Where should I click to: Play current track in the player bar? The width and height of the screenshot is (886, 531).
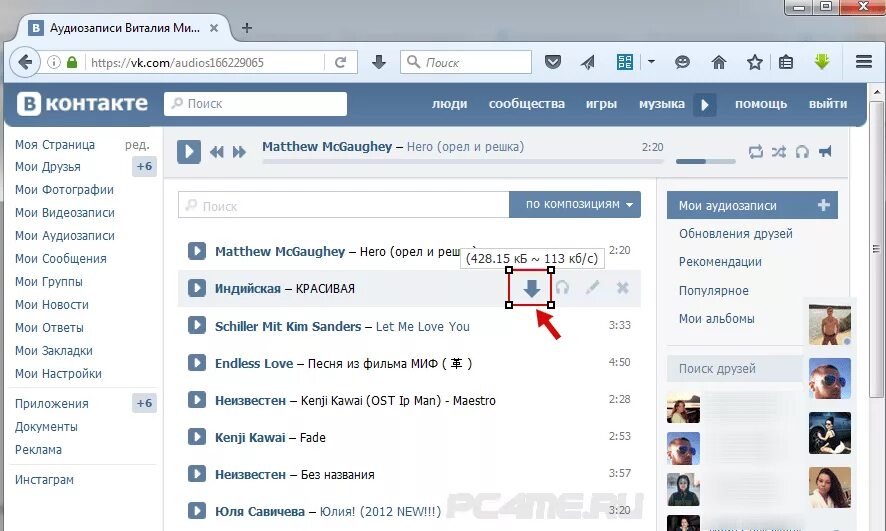click(189, 151)
